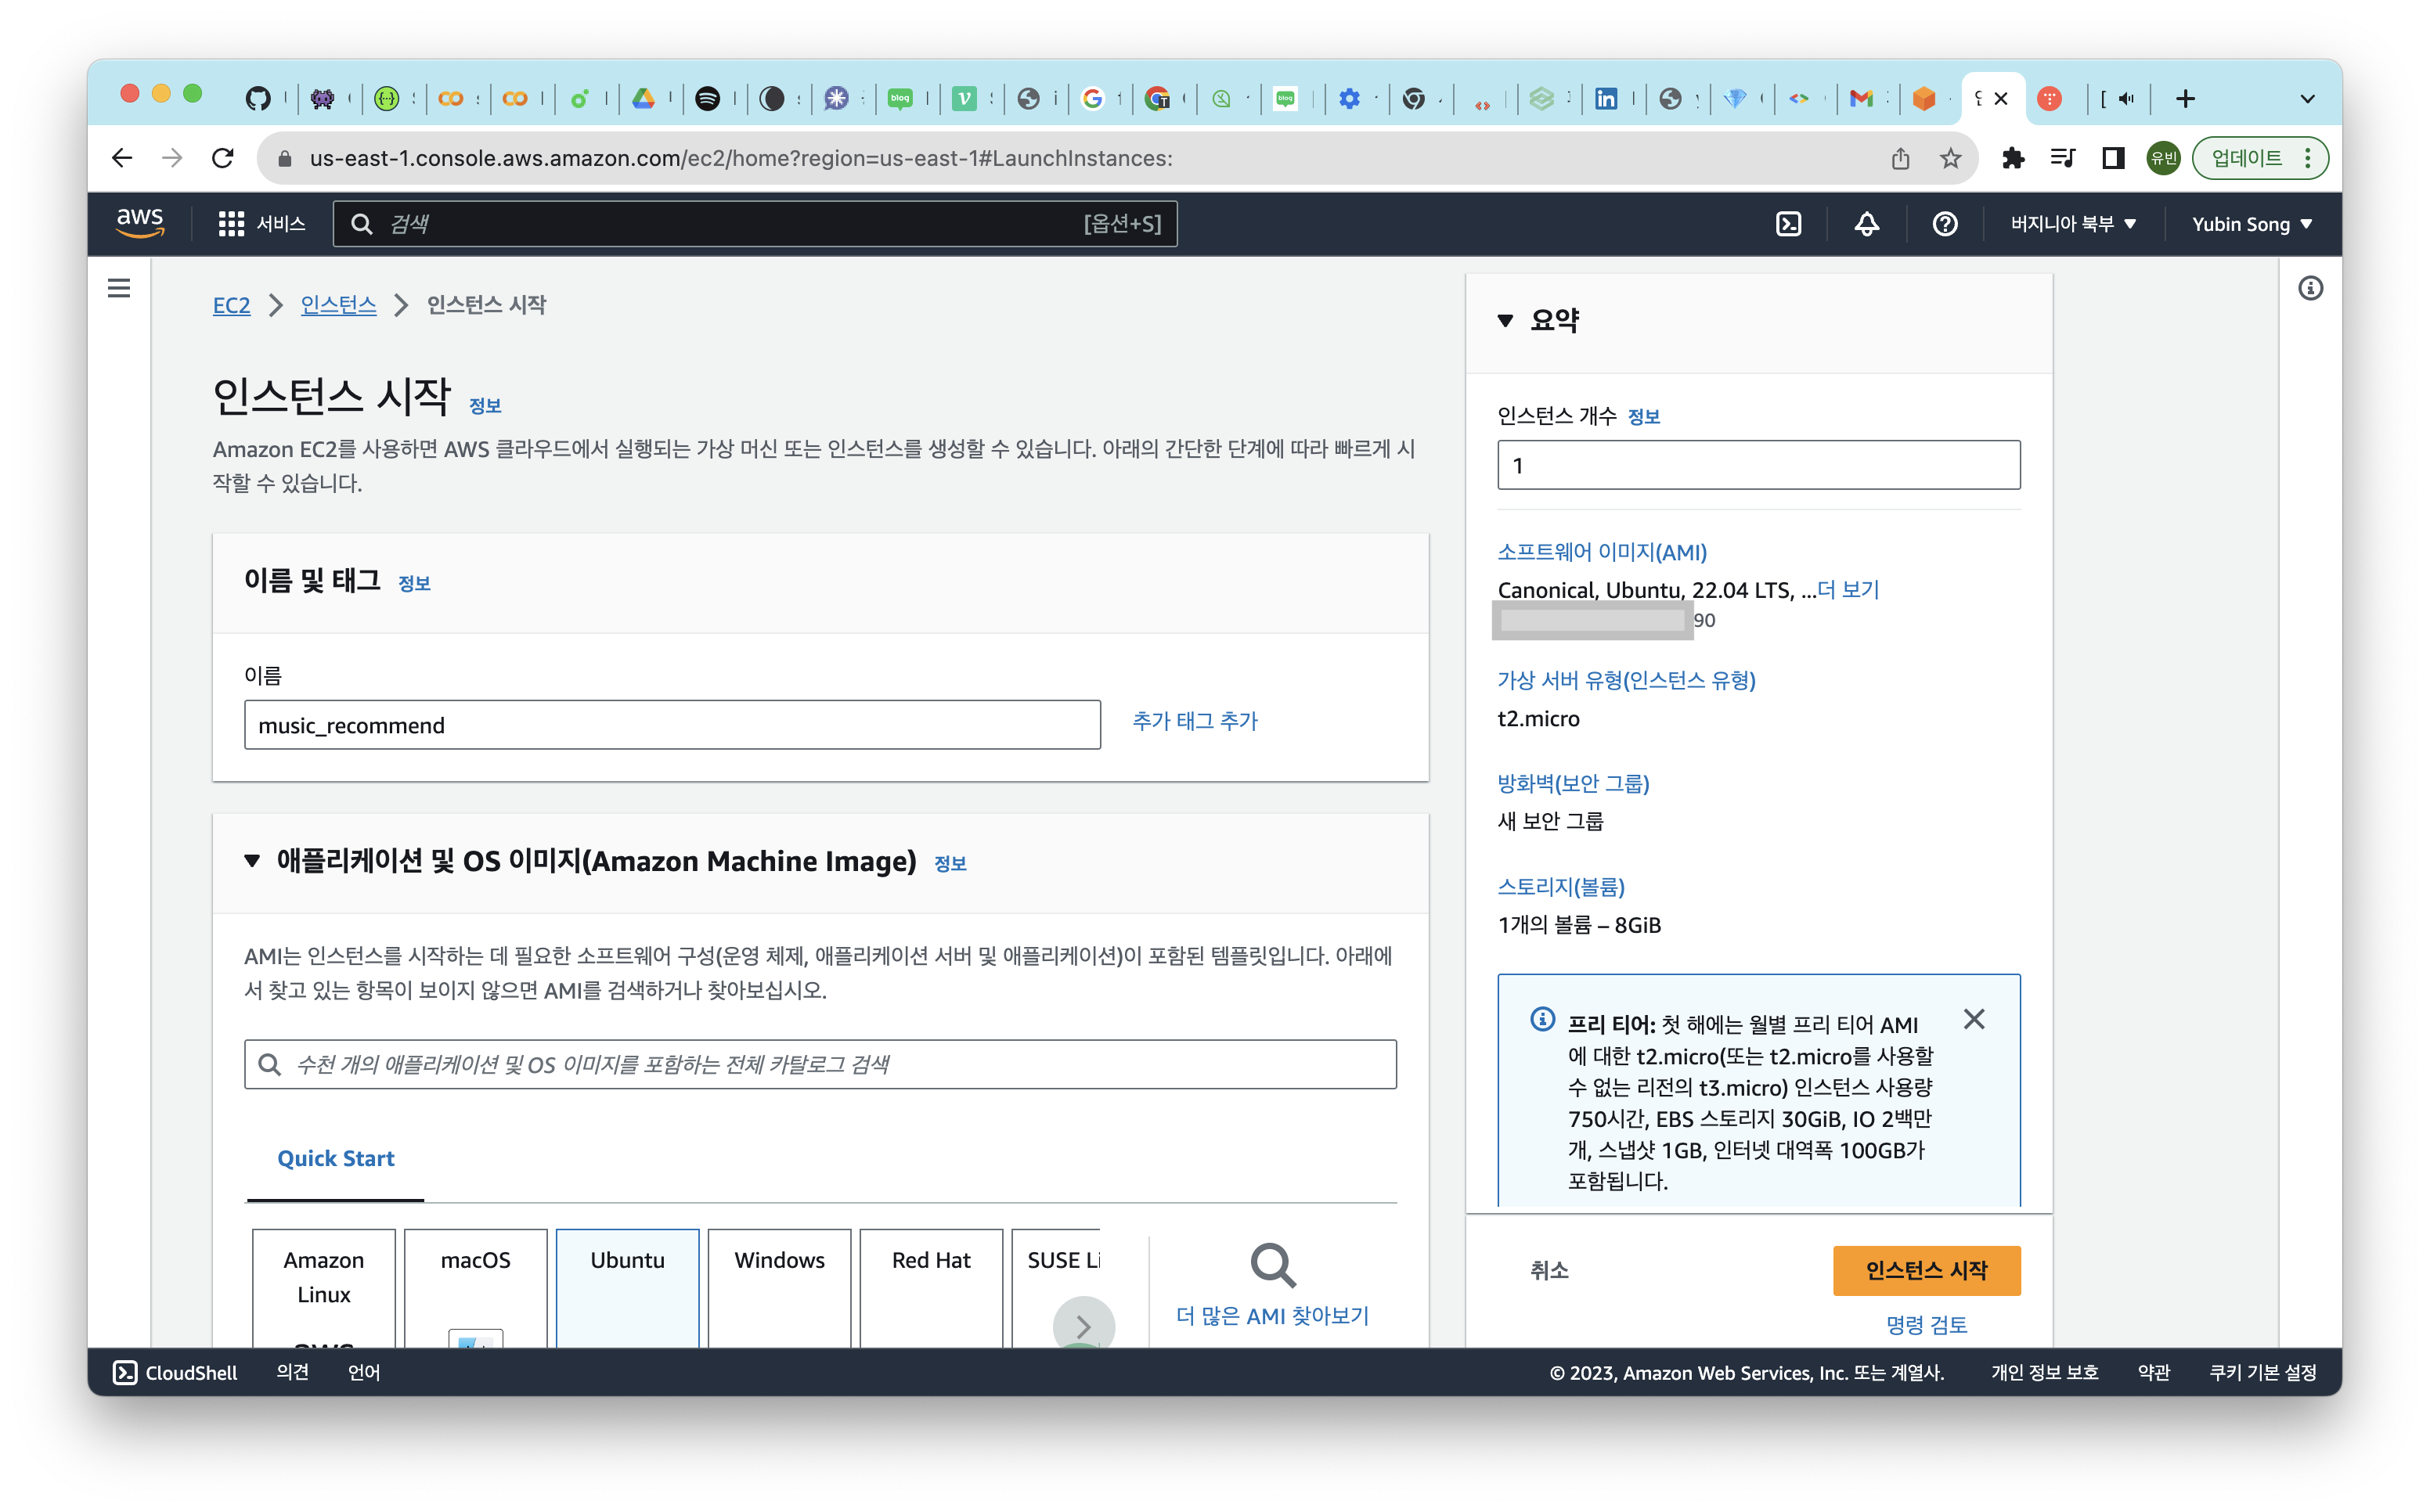Dismiss the free tier info box

[x=1973, y=1019]
